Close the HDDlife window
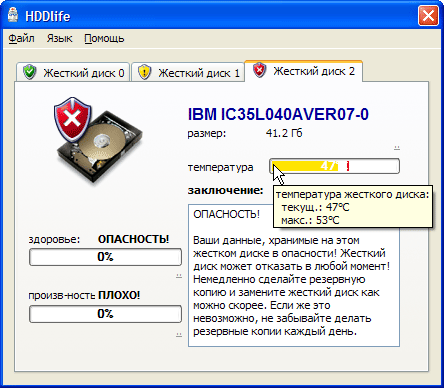 428,16
